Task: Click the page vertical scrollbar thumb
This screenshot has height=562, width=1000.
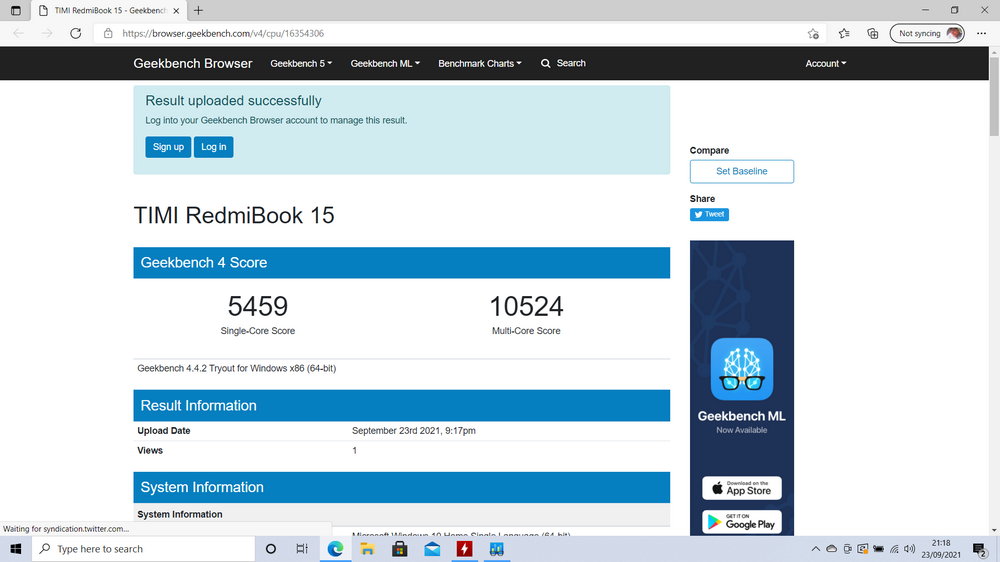Action: (x=994, y=96)
